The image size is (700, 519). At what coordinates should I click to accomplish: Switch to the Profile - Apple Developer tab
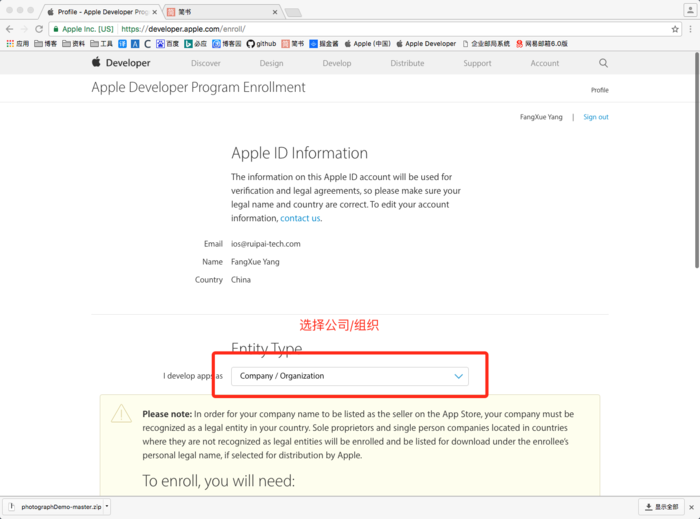(x=102, y=12)
